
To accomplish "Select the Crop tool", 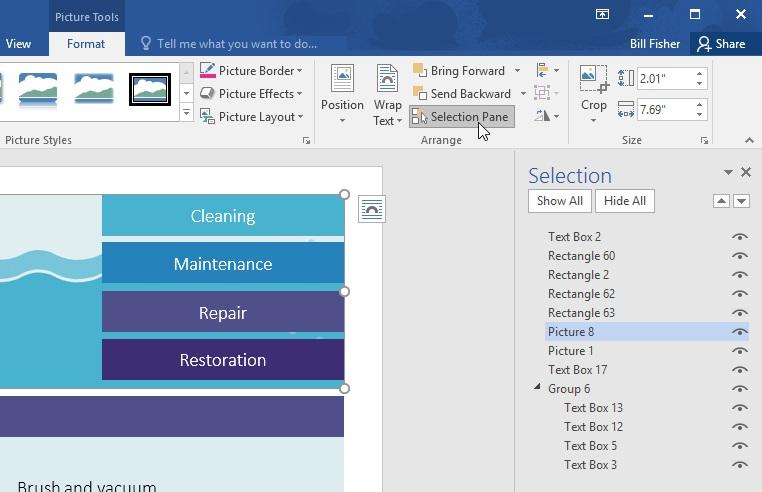I will click(x=593, y=94).
